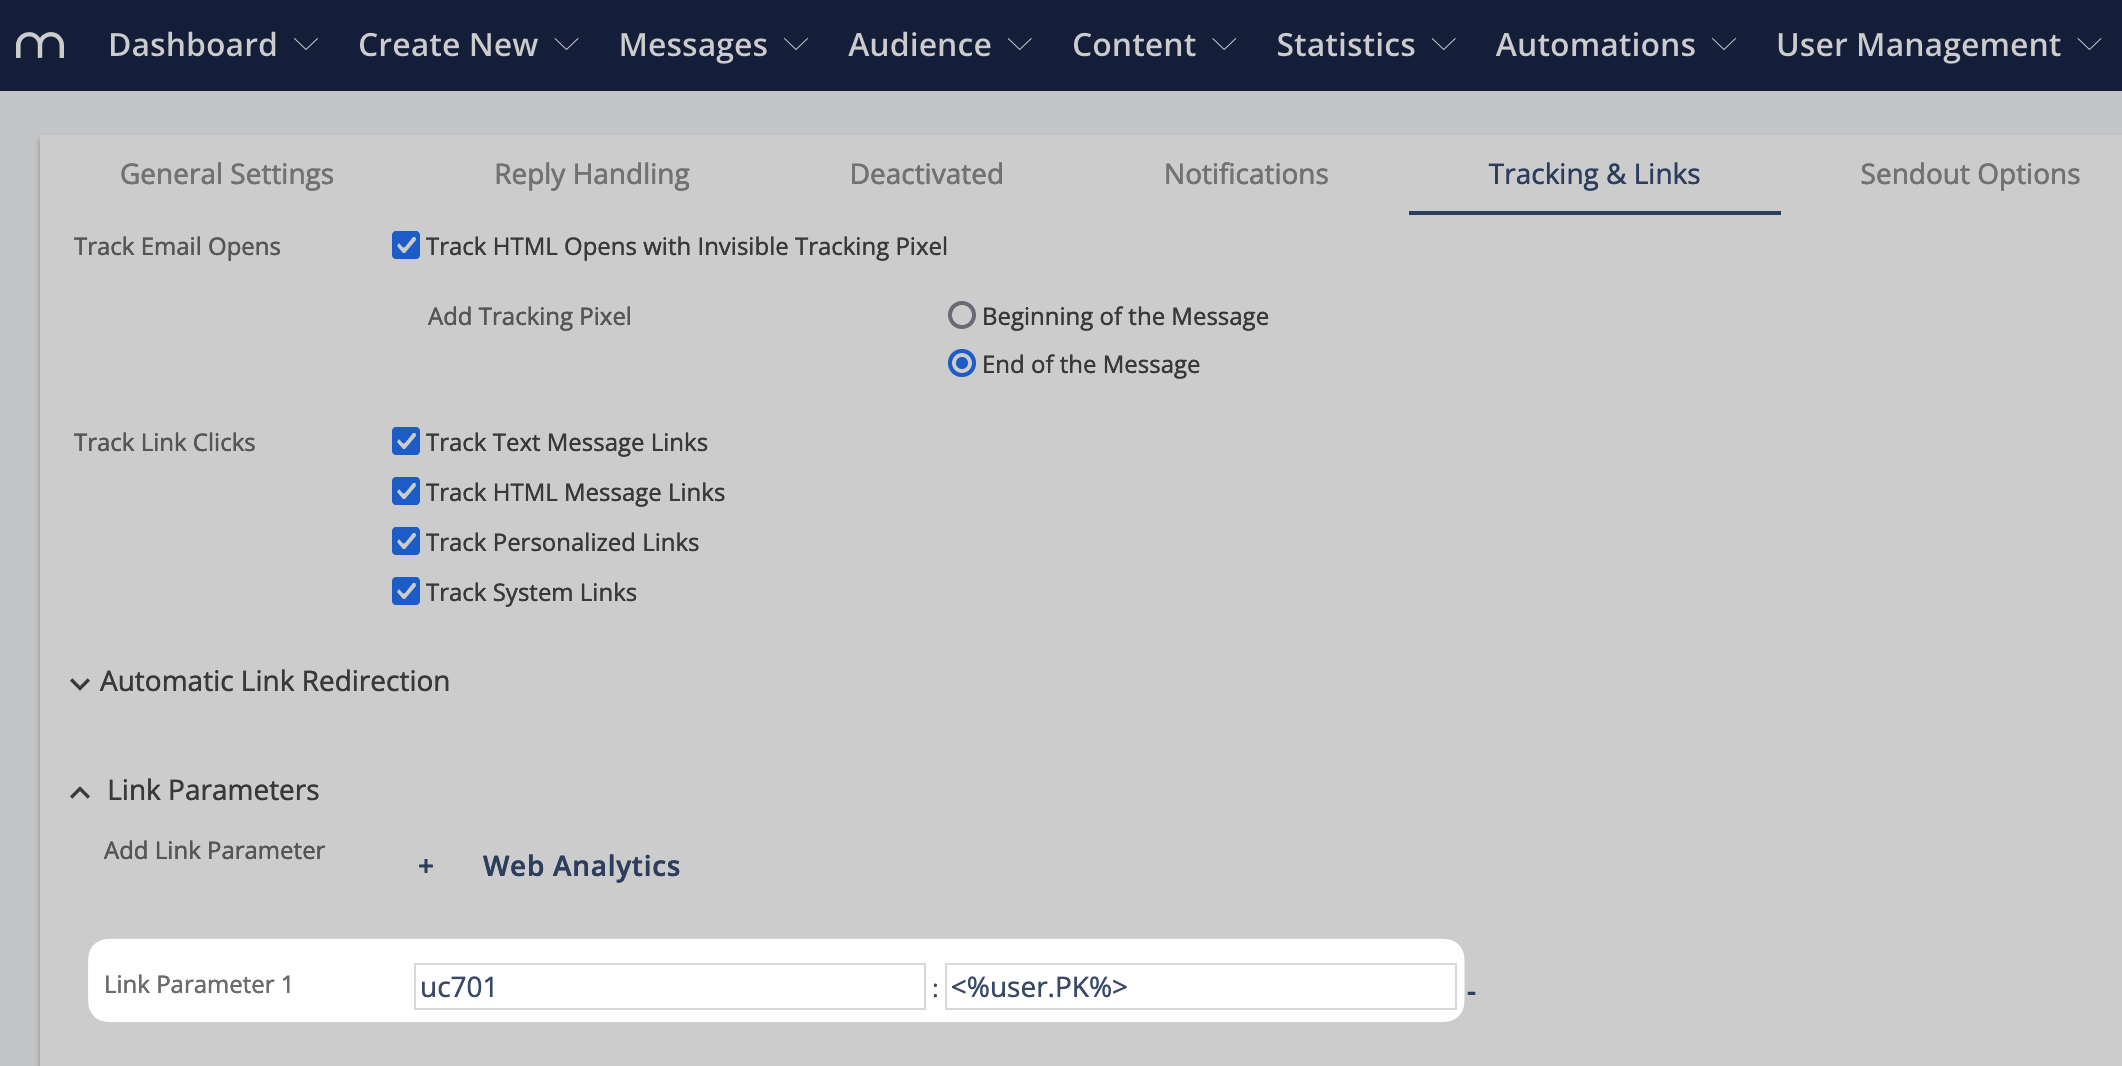Open the Automations menu
Image resolution: width=2122 pixels, height=1066 pixels.
pyautogui.click(x=1616, y=45)
